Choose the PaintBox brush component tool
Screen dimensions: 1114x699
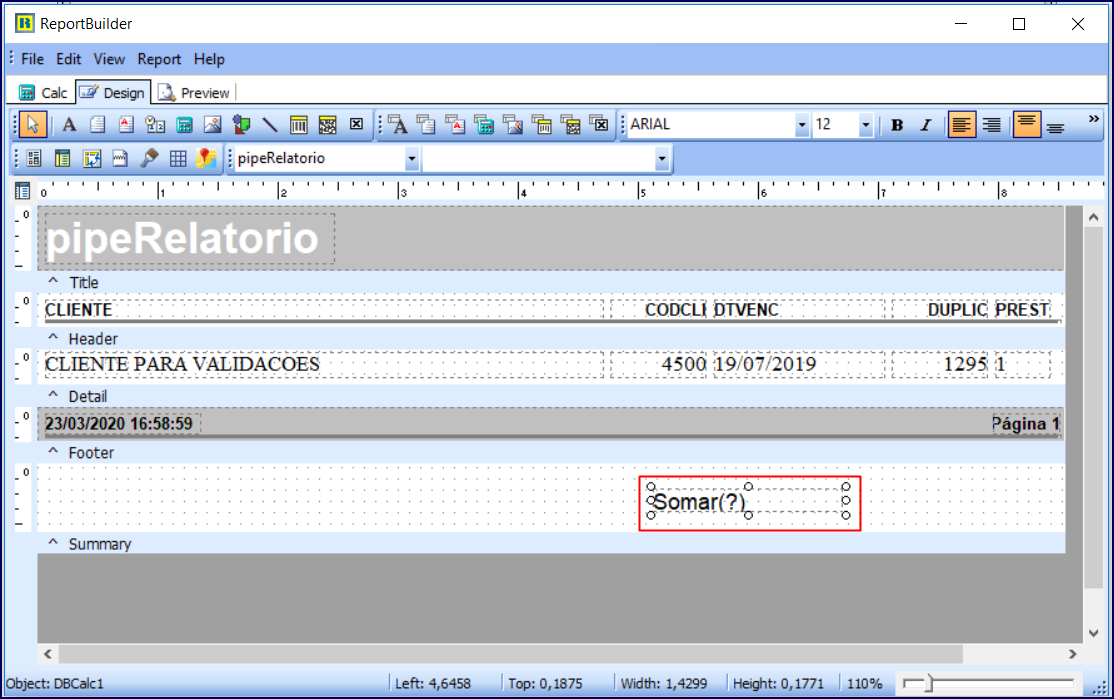(149, 158)
